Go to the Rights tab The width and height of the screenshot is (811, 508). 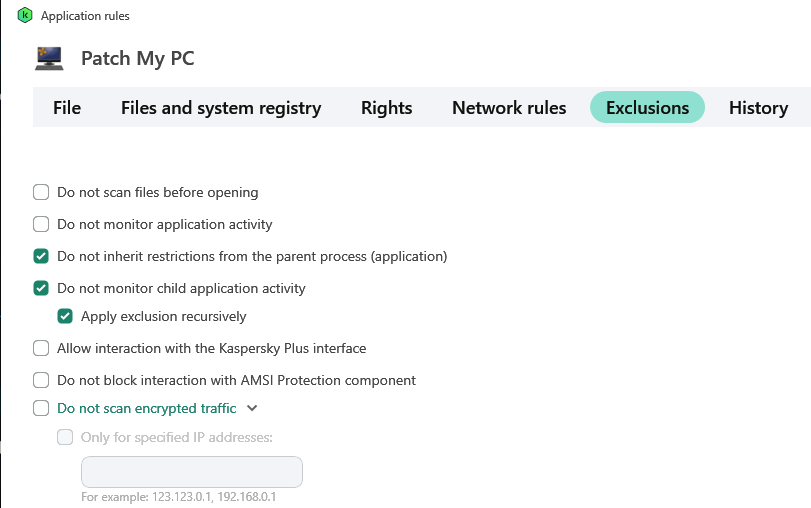(x=386, y=108)
